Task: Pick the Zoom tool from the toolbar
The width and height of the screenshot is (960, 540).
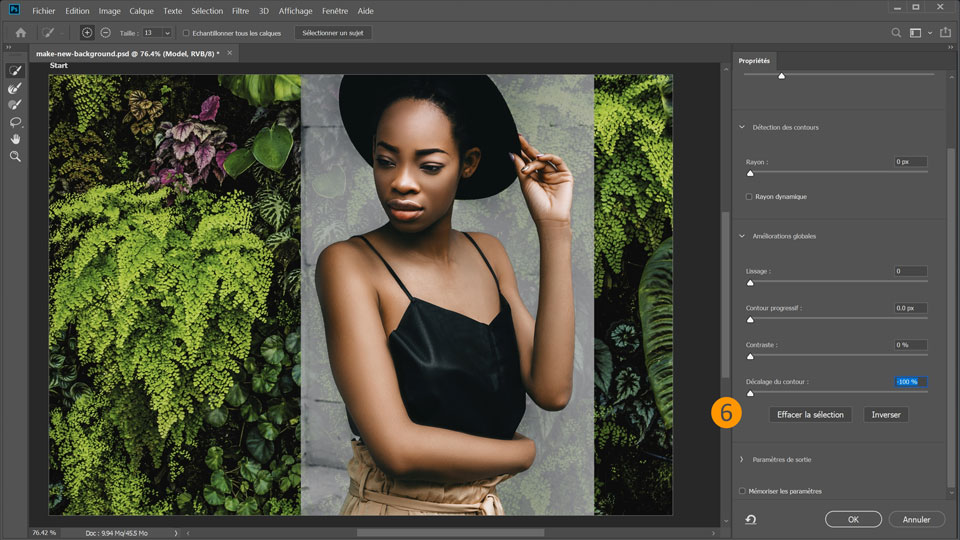Action: pyautogui.click(x=15, y=157)
